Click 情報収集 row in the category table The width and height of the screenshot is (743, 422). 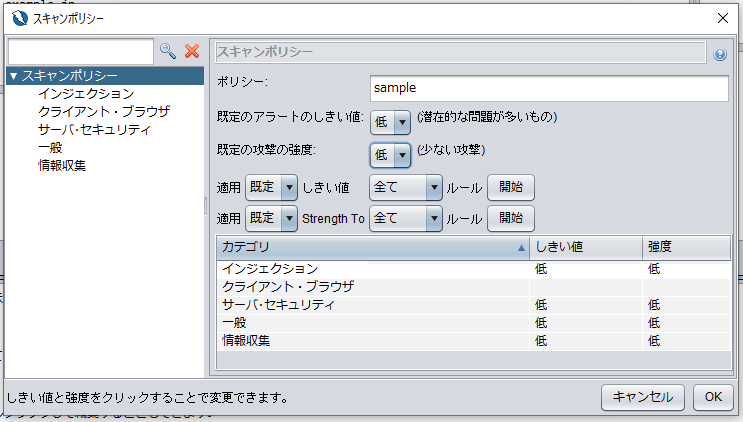pos(474,341)
